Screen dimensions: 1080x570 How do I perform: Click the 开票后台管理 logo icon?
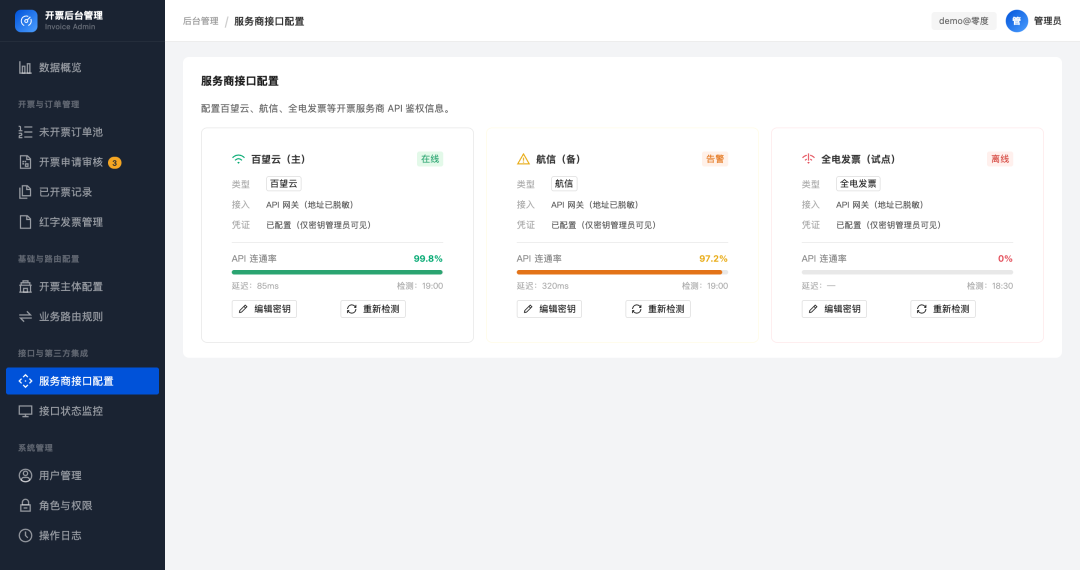[x=26, y=21]
